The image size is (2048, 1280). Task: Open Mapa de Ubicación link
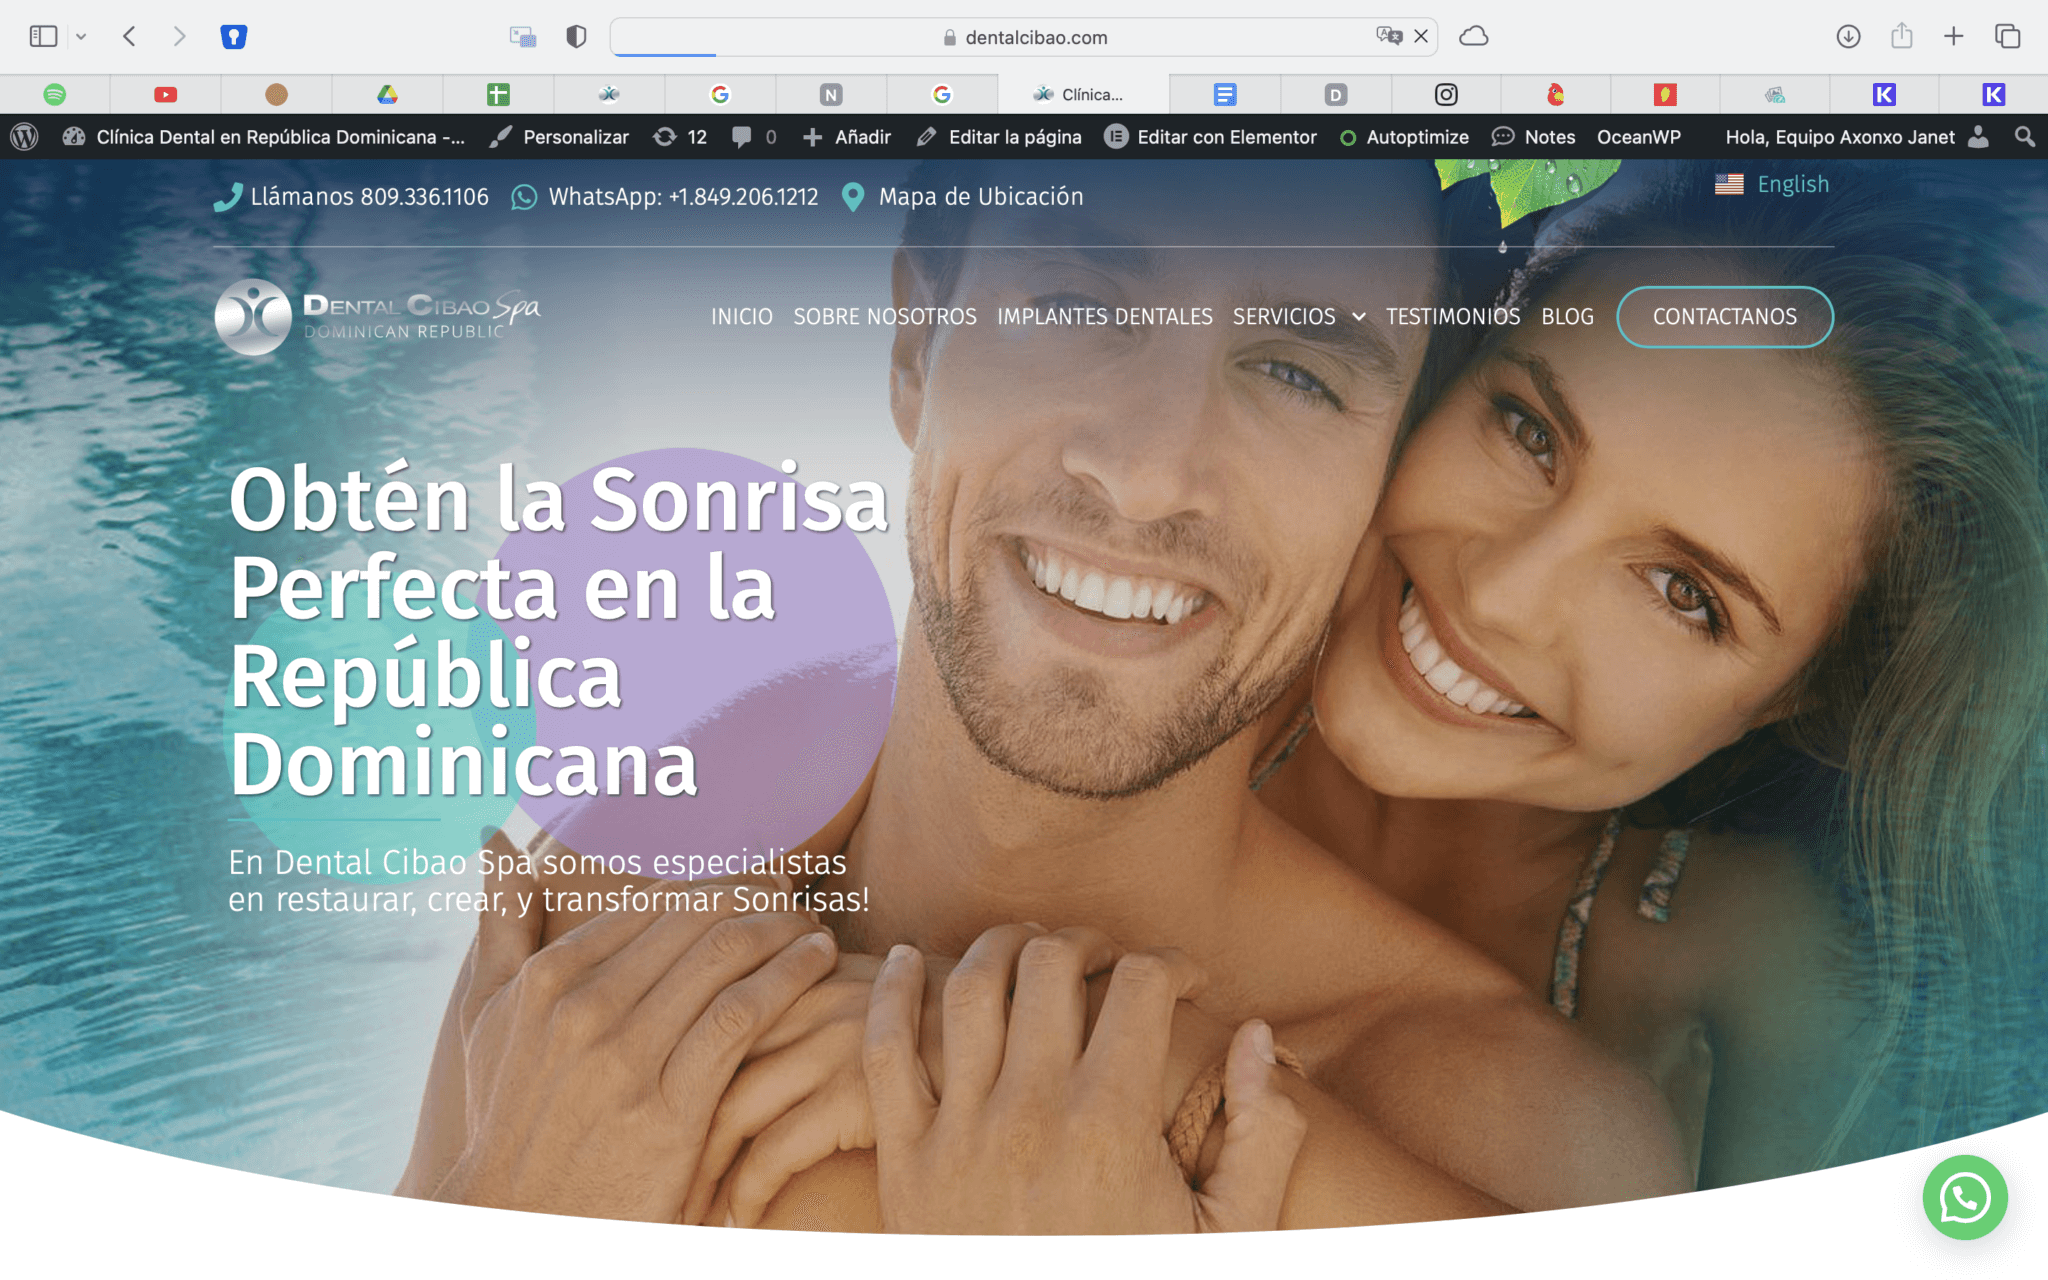pos(963,197)
